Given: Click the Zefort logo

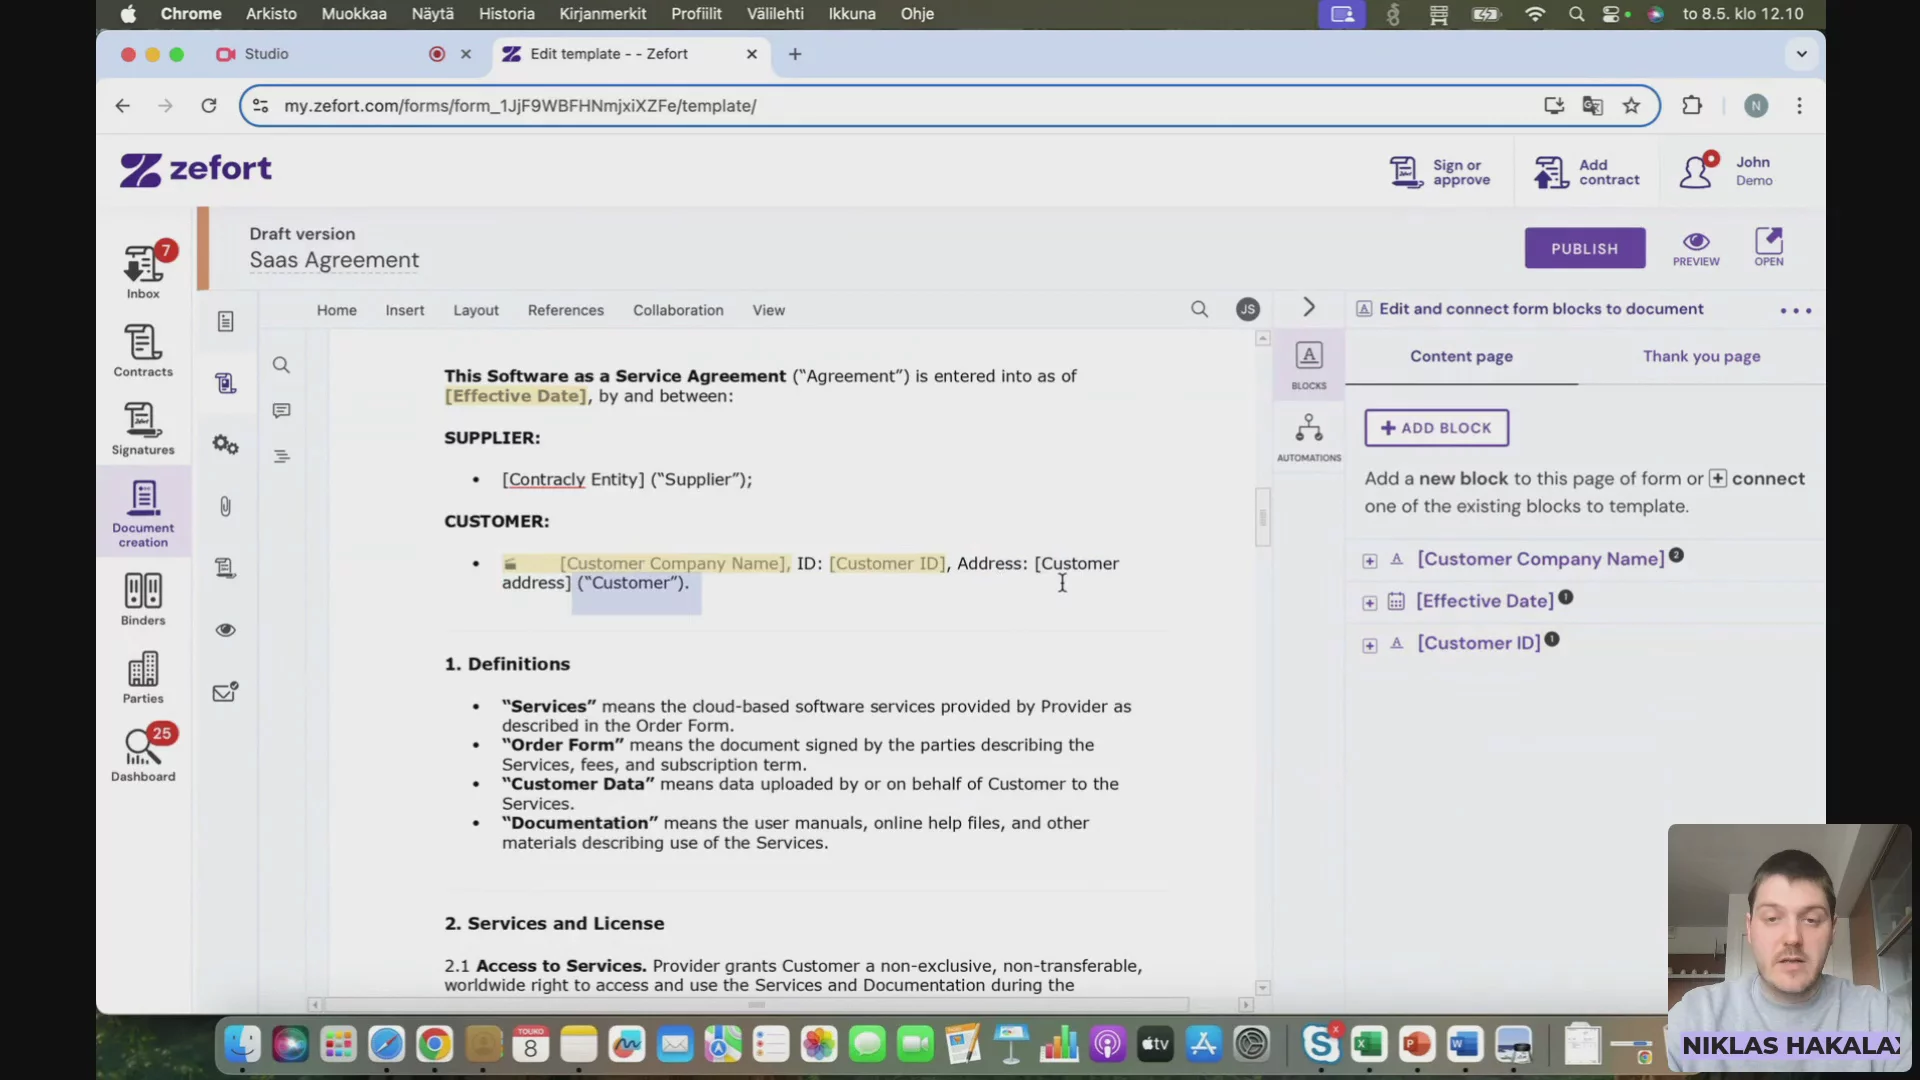Looking at the screenshot, I should coord(196,169).
